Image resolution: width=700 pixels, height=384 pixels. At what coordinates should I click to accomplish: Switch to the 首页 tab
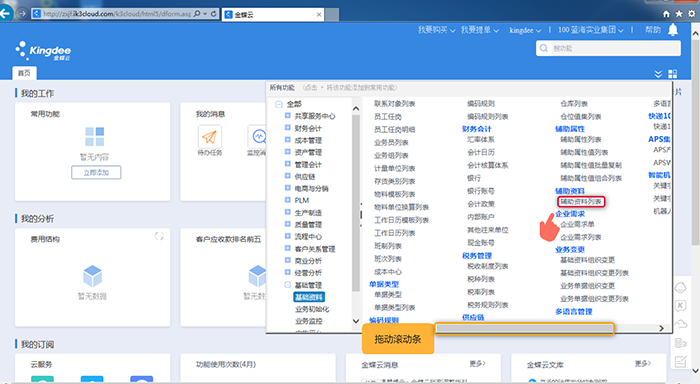(x=24, y=73)
